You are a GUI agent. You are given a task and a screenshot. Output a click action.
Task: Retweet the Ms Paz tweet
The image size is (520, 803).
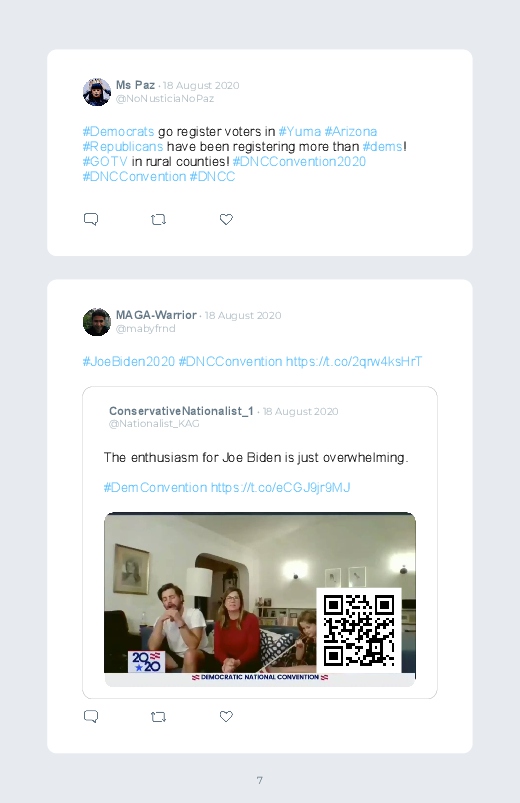158,220
